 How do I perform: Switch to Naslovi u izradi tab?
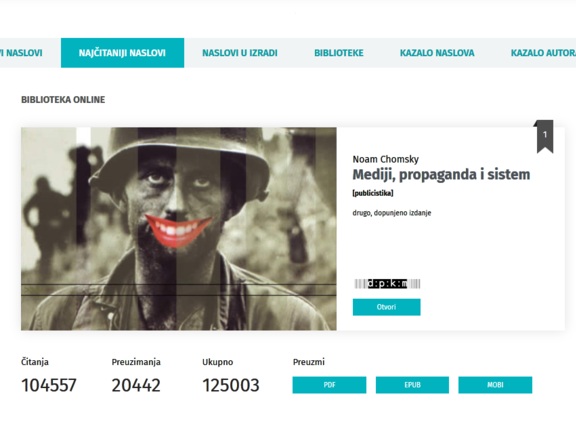coord(240,53)
